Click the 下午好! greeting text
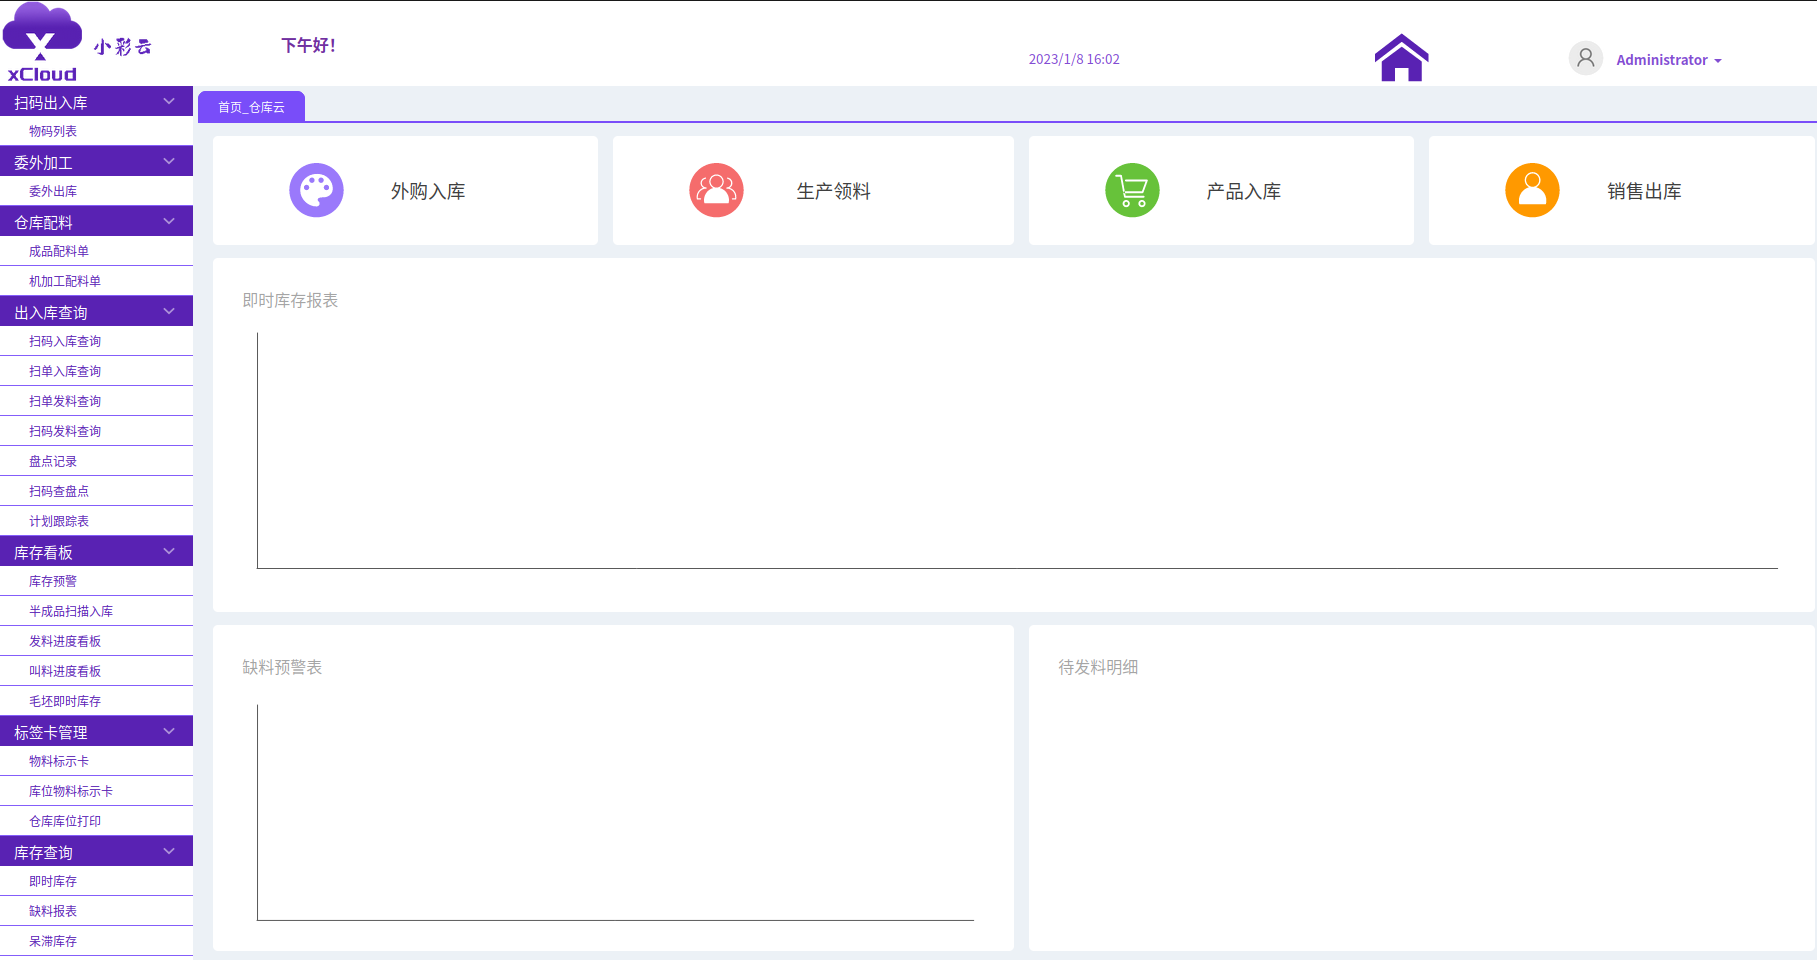 coord(308,45)
